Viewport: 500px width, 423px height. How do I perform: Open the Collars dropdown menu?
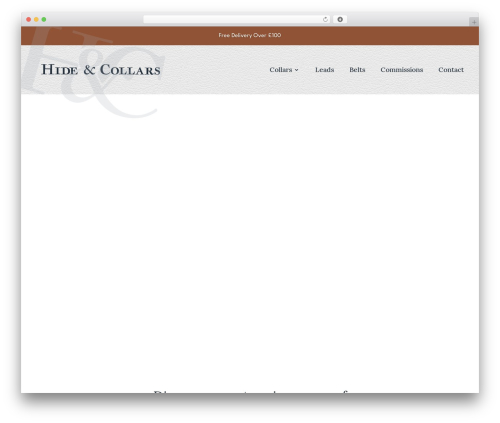pyautogui.click(x=284, y=70)
